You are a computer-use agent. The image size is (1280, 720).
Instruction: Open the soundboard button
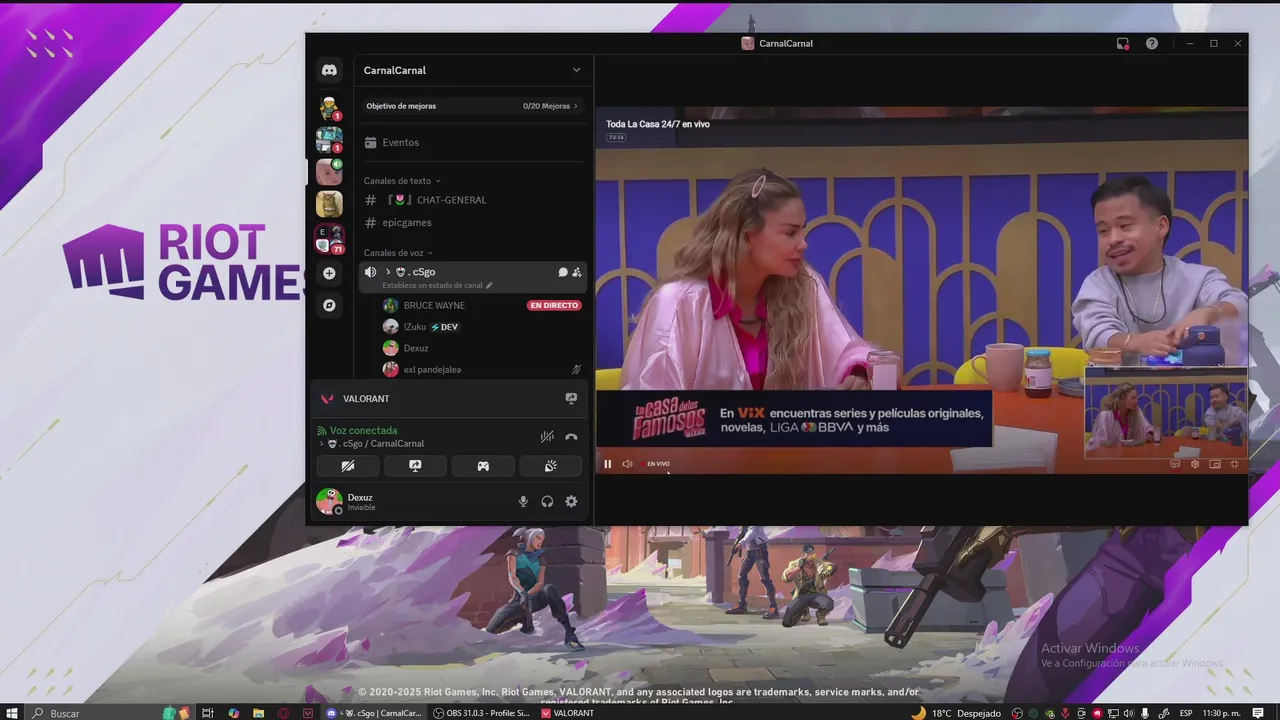(x=550, y=466)
